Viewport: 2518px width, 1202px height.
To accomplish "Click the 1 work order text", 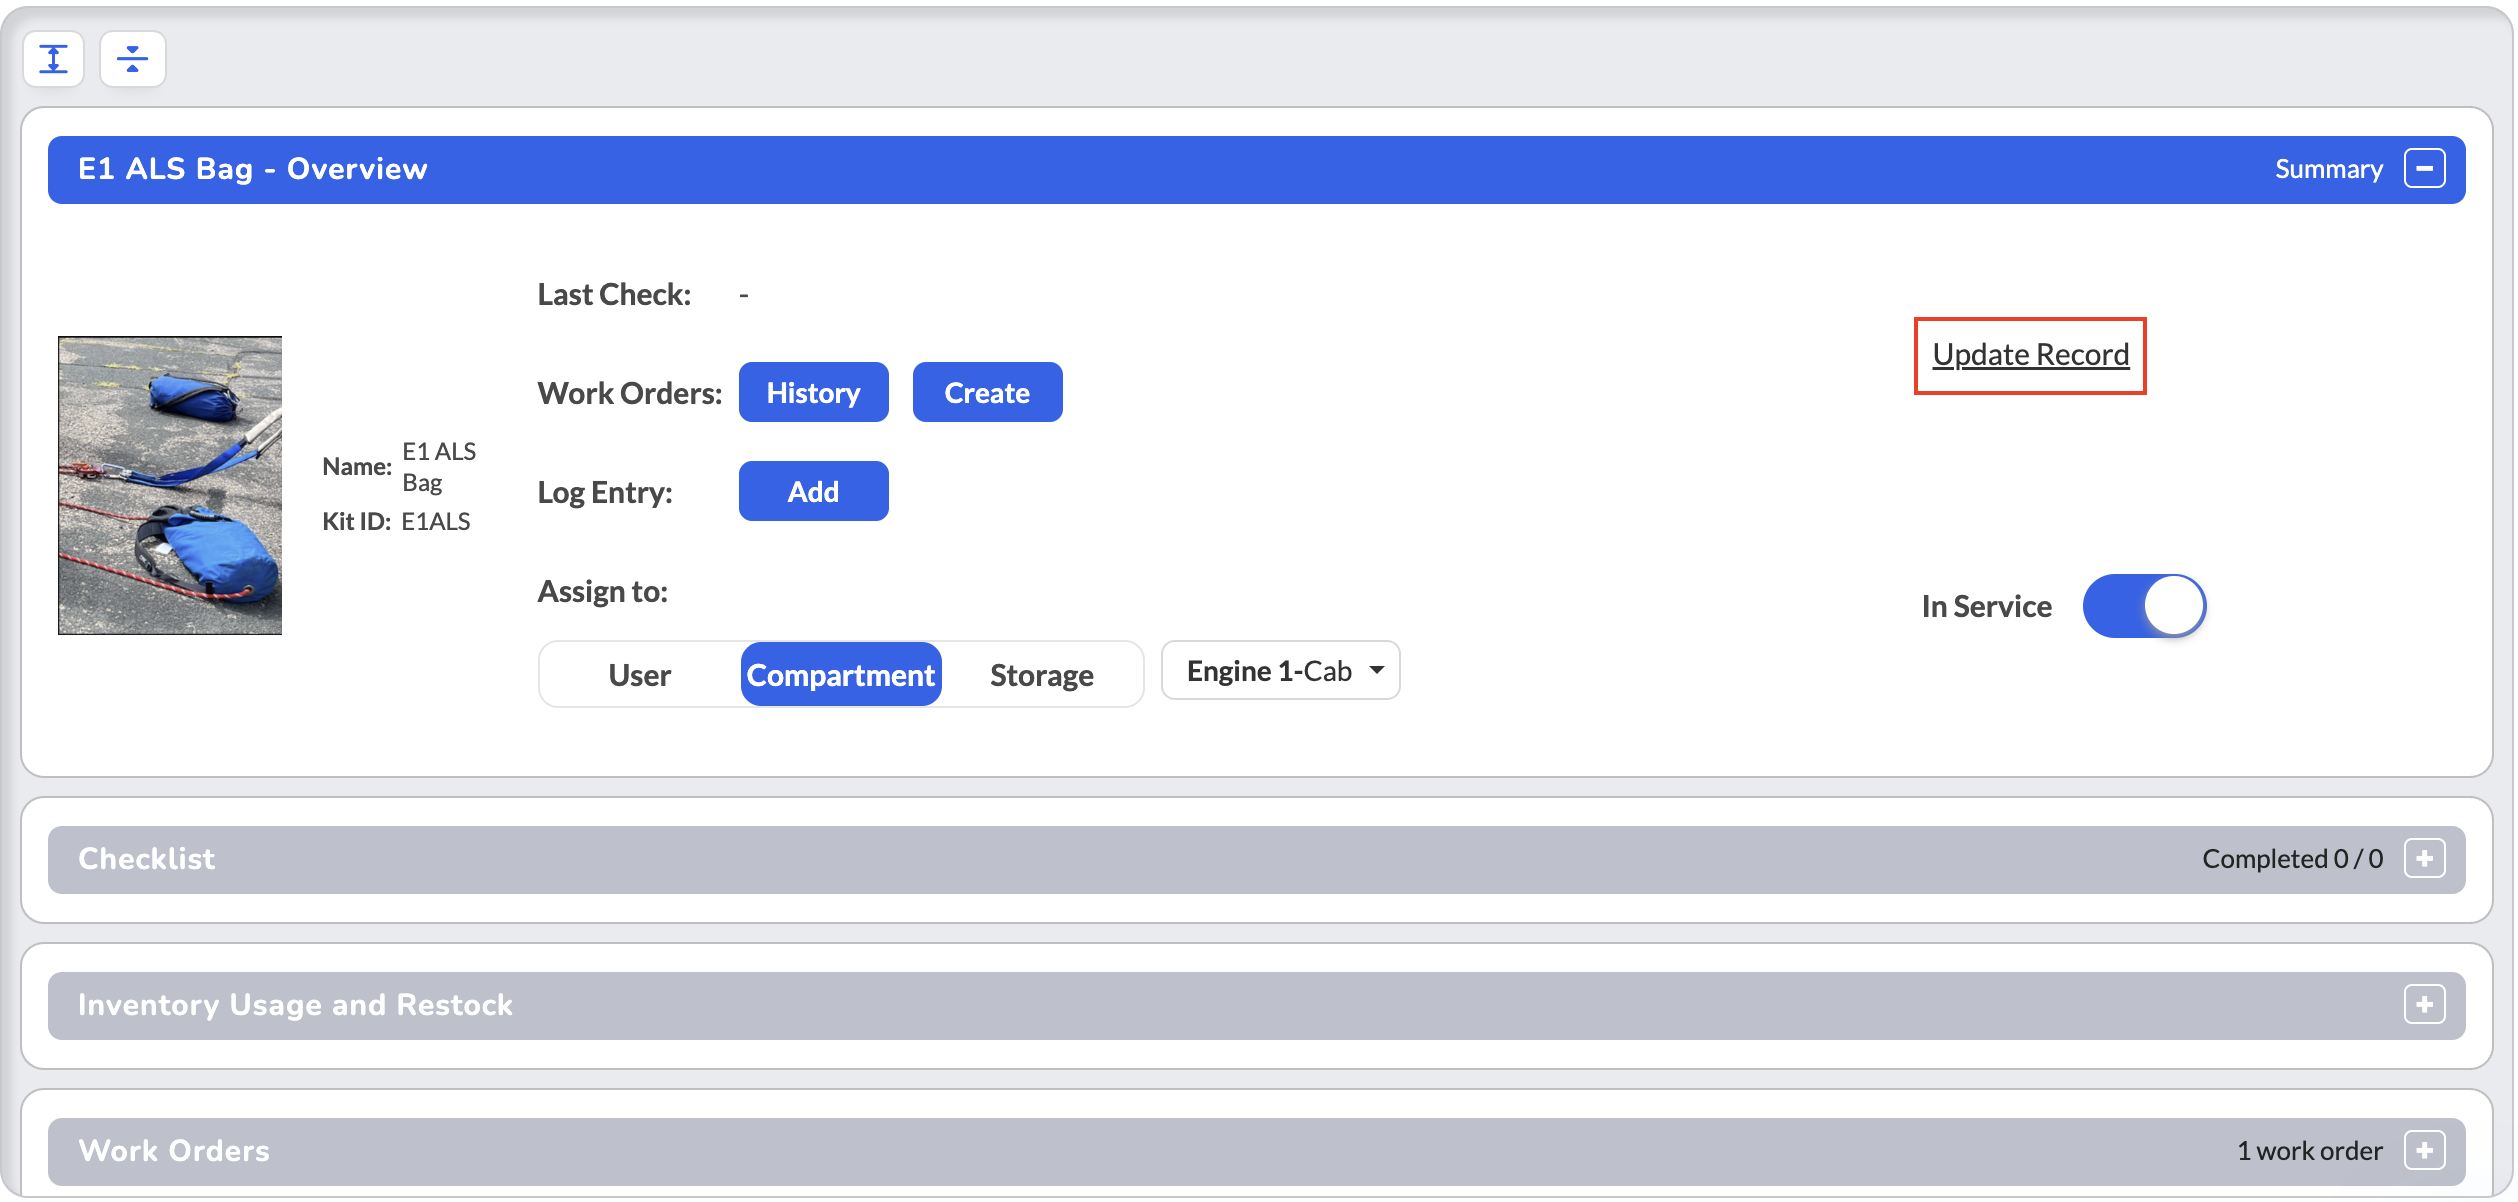I will click(x=2310, y=1151).
